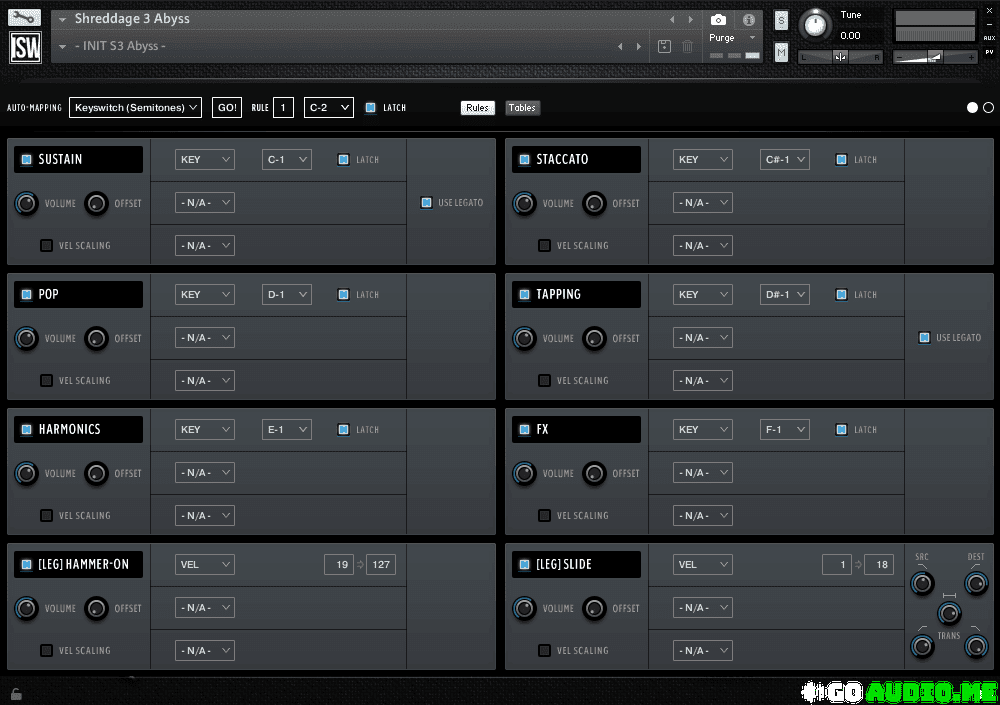The height and width of the screenshot is (705, 1000).
Task: Click the Hammer-On max velocity field 127
Action: pos(381,565)
